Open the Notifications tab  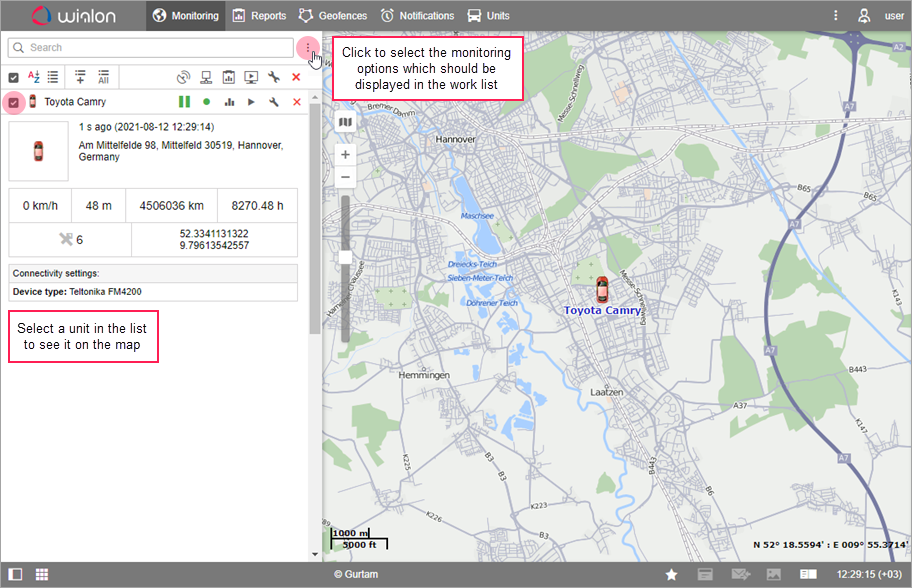[417, 16]
